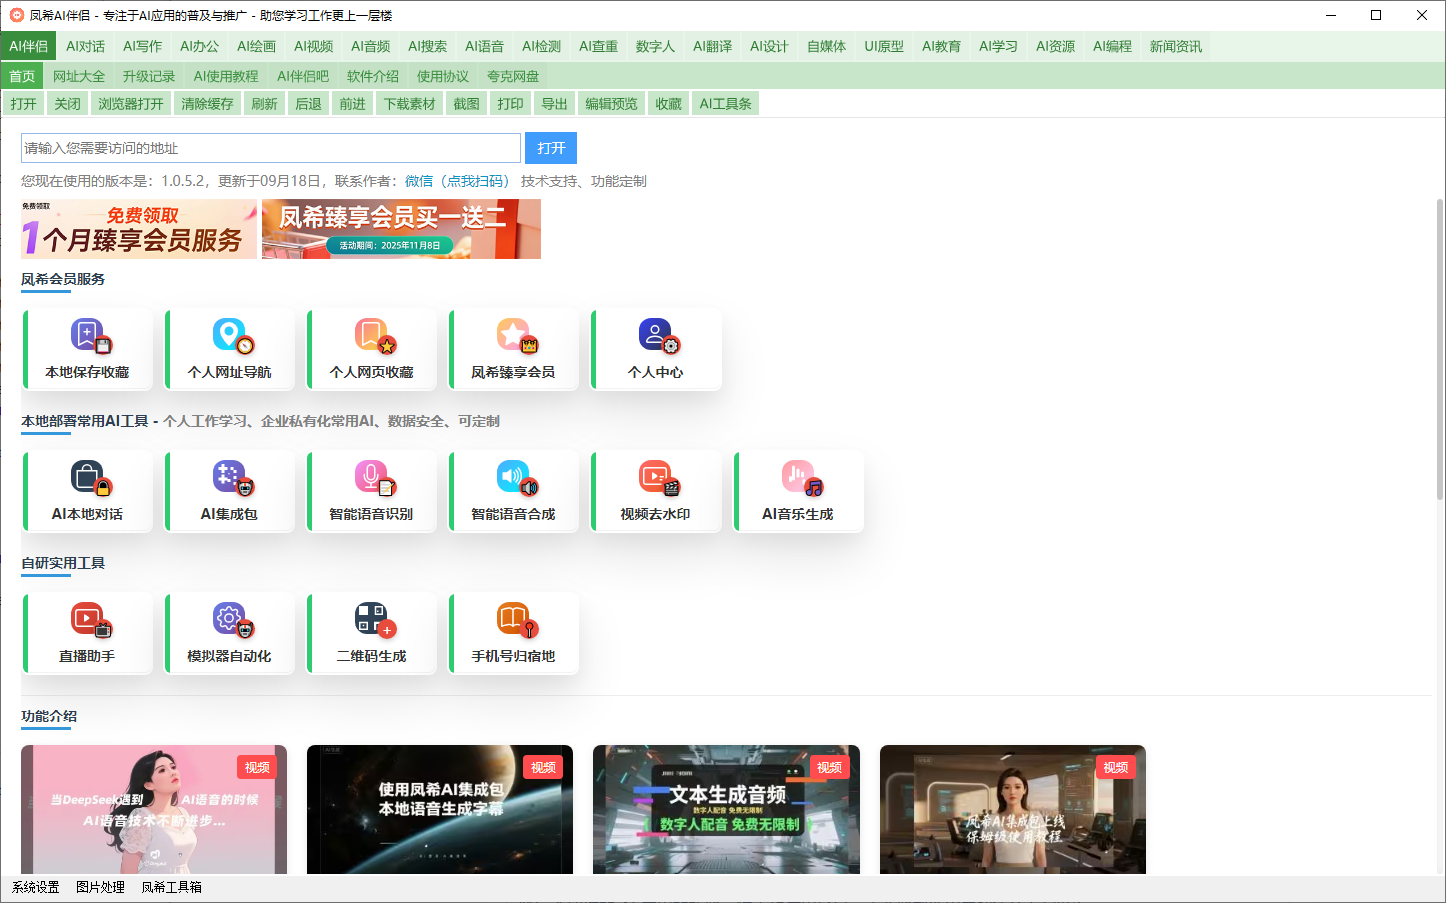Switch to the AI视频 tab
Screen dimensions: 1446x903
point(314,46)
